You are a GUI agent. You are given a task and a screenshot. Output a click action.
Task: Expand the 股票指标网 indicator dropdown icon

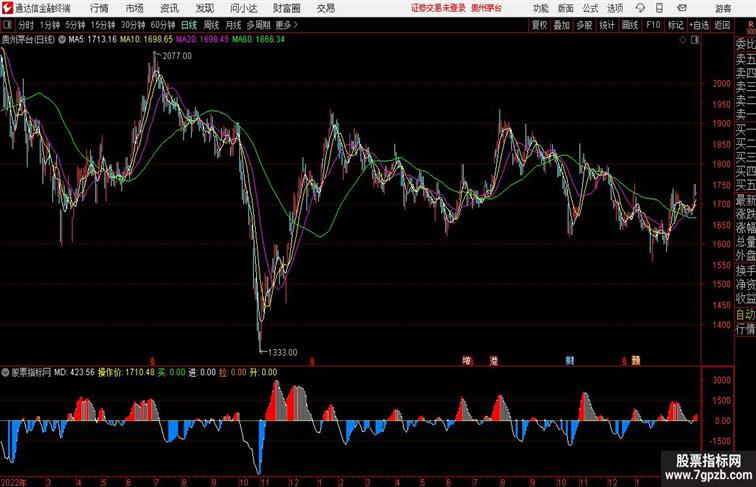5,372
